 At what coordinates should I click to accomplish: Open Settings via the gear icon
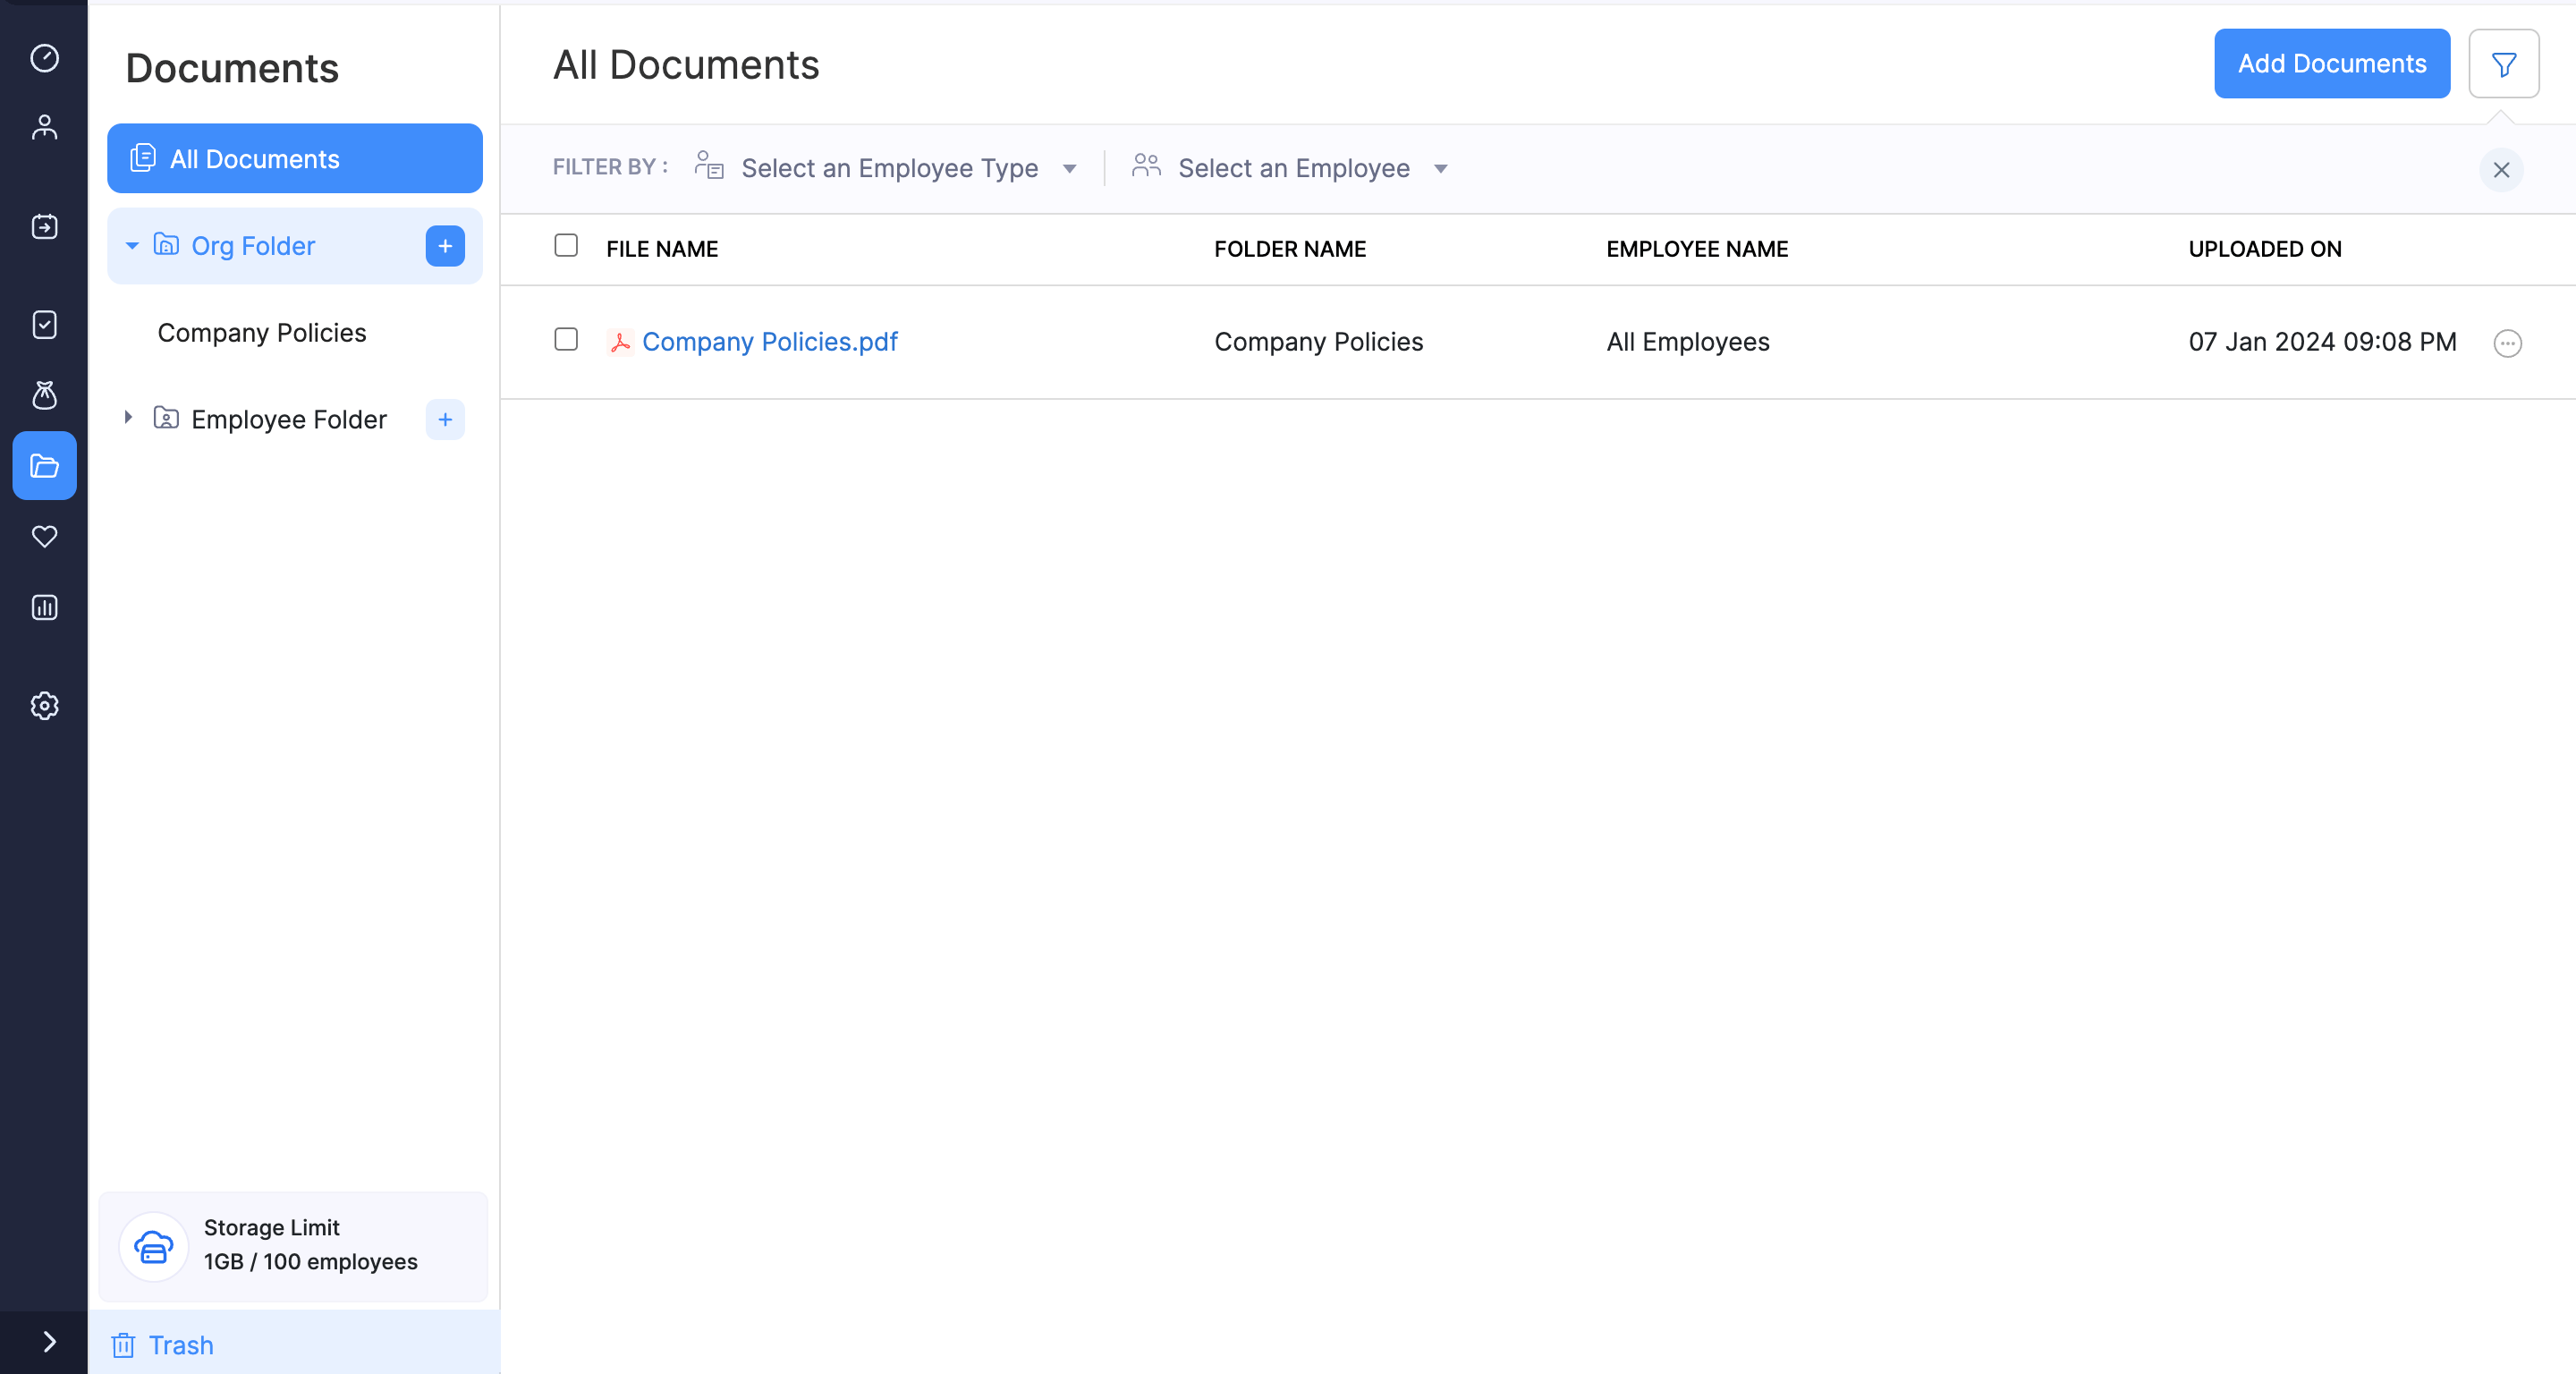click(x=44, y=705)
